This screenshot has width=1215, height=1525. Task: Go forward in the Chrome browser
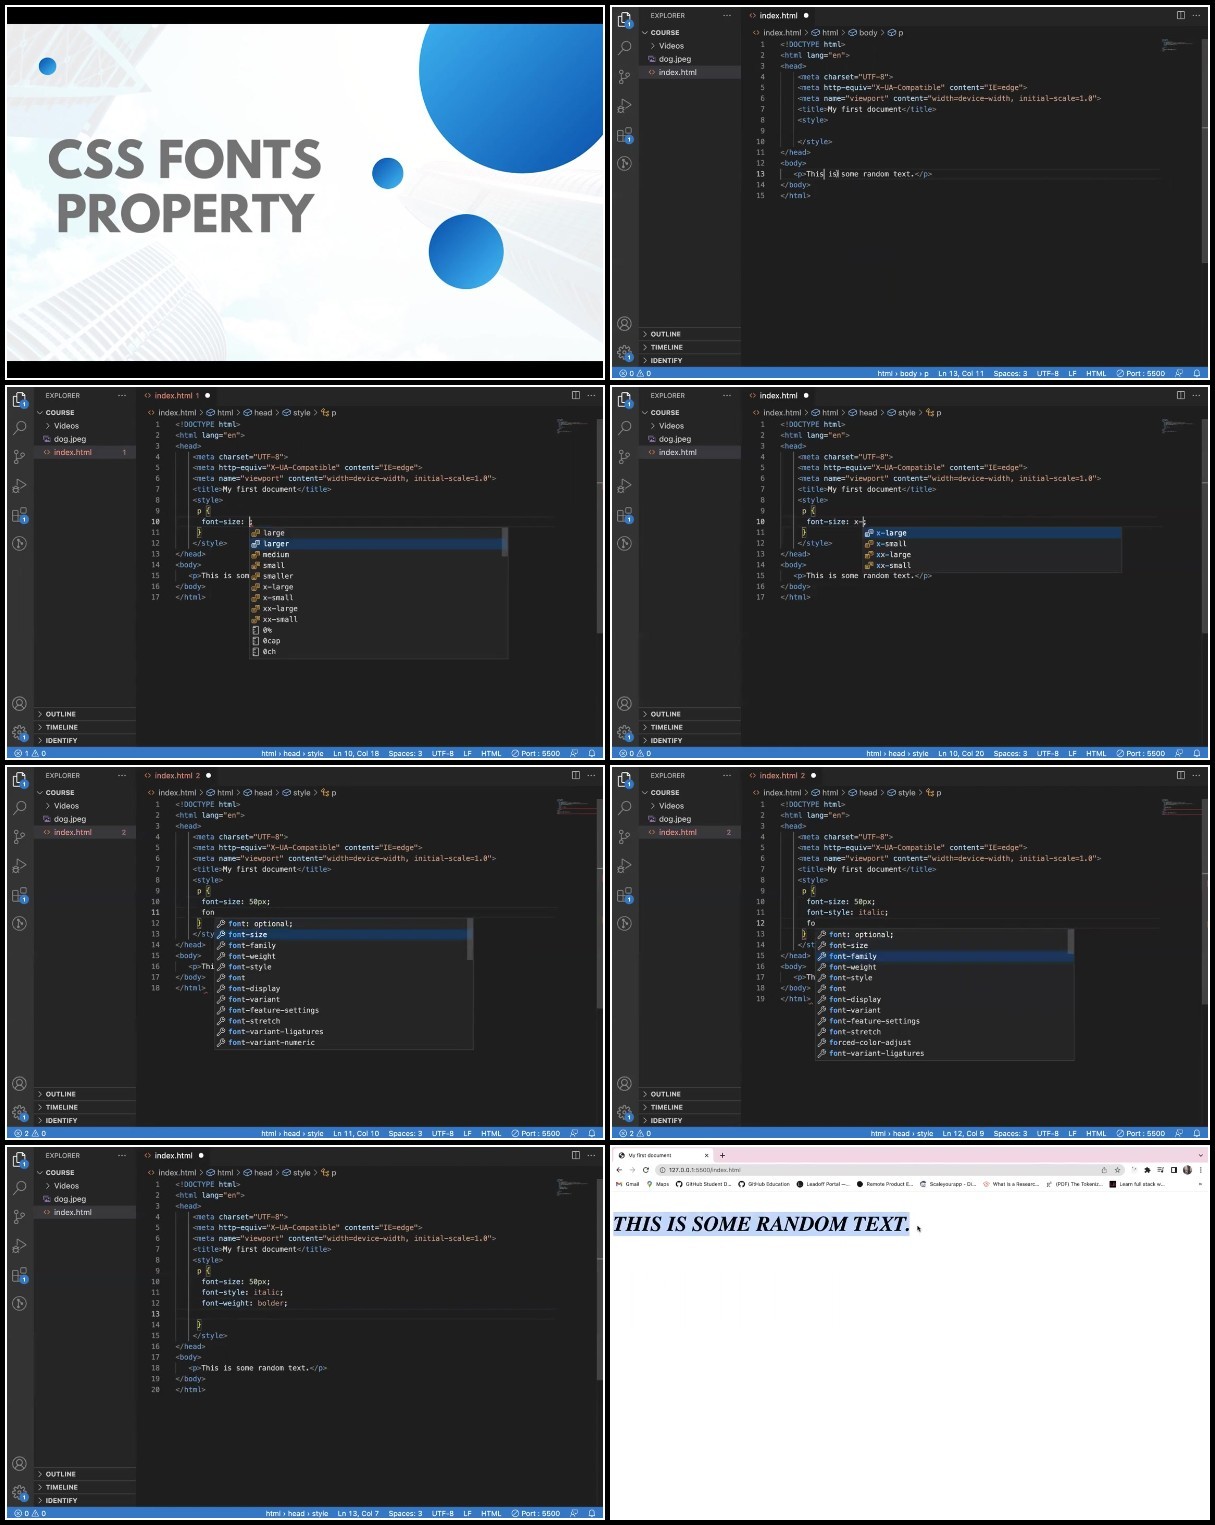[x=633, y=1169]
